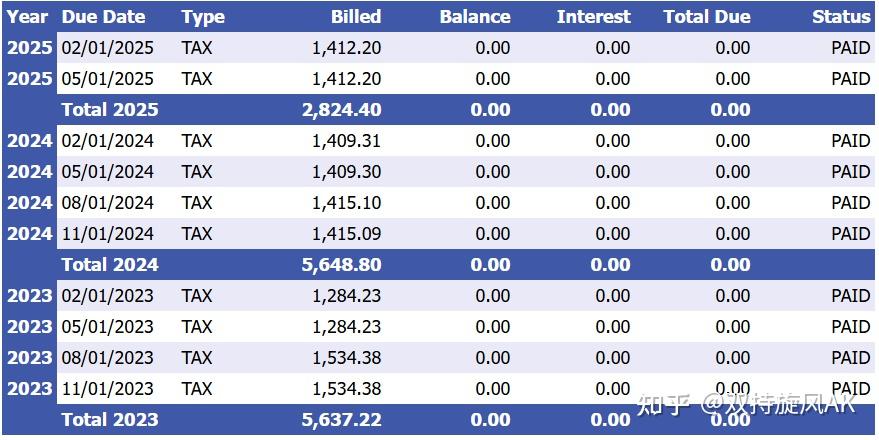Click billed amount 2,824.40
Viewport: 879px width, 440px height.
(x=341, y=110)
